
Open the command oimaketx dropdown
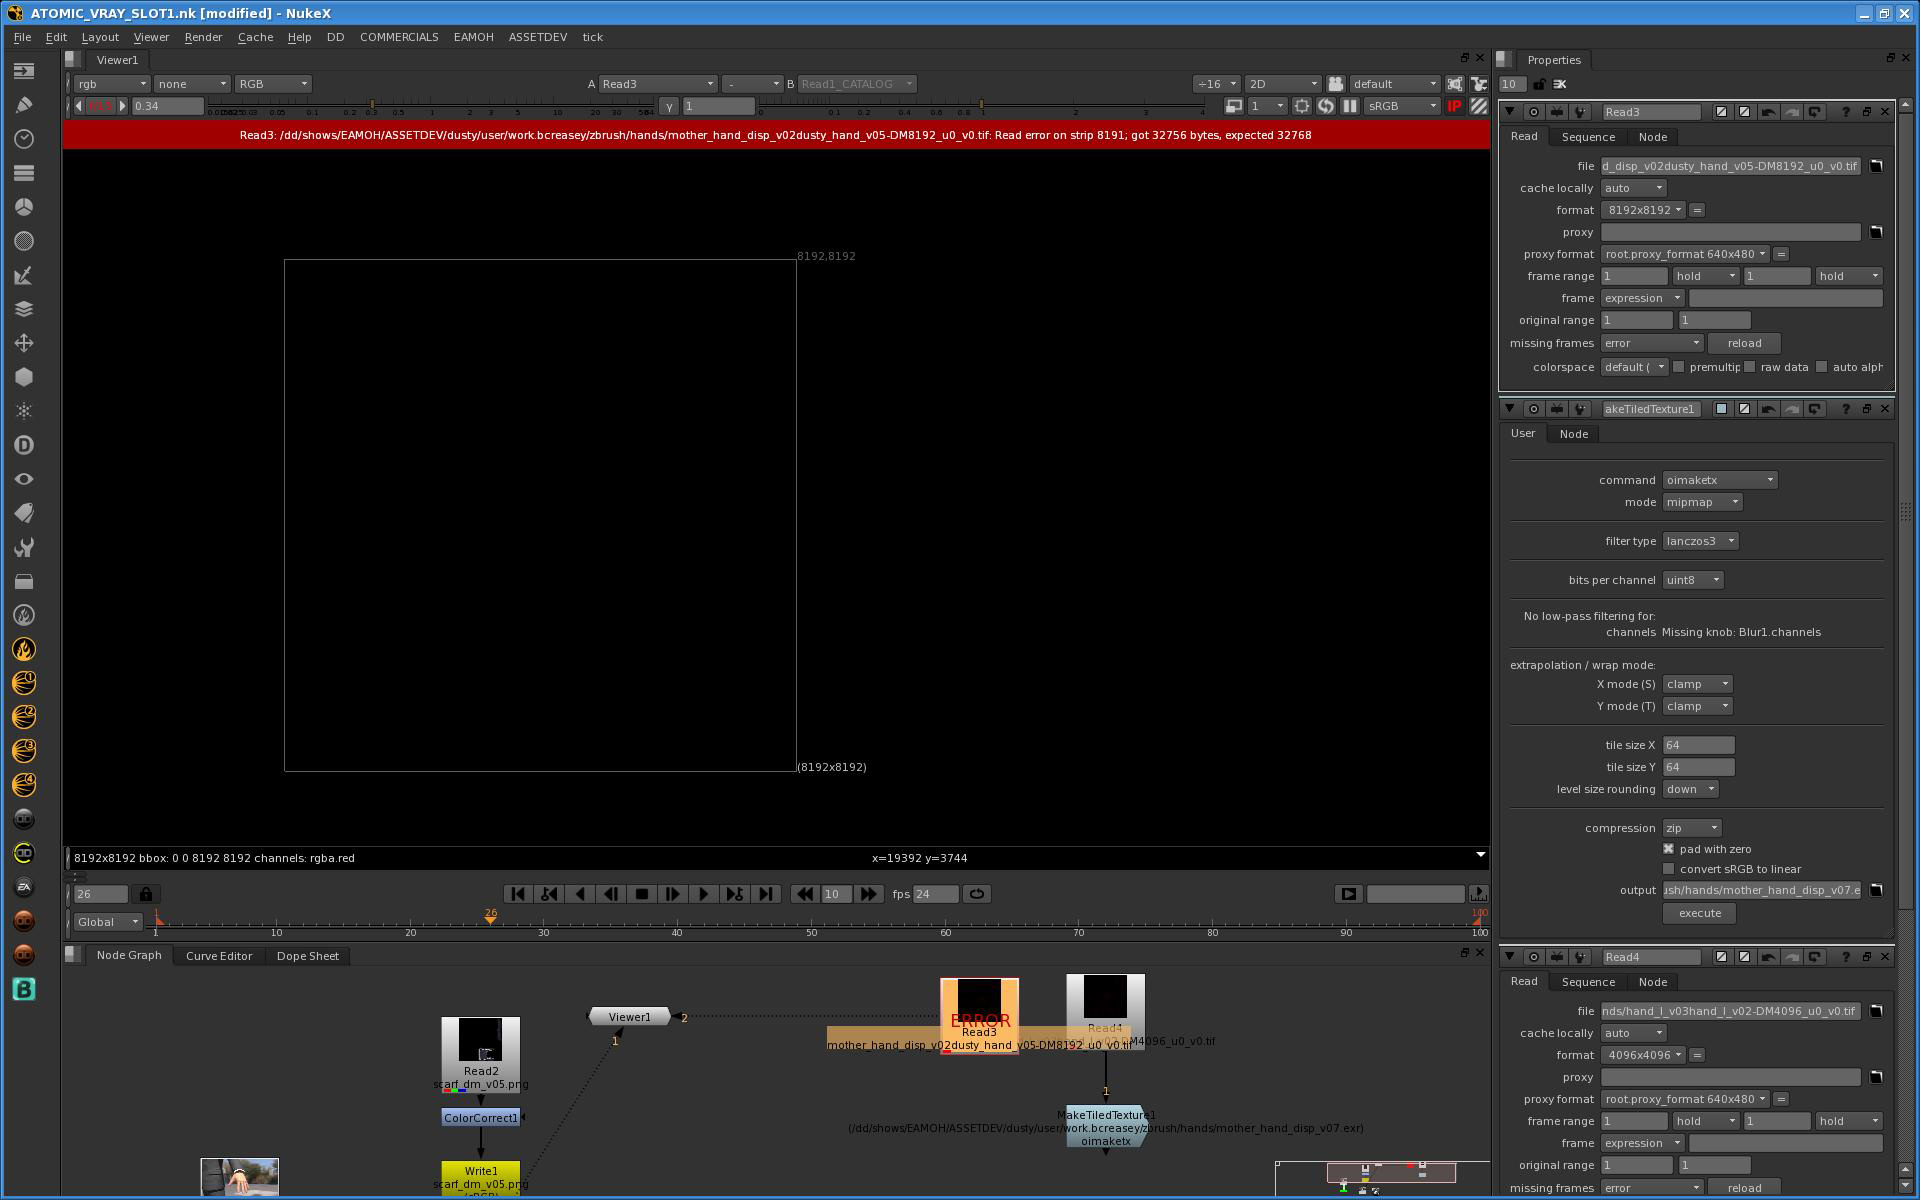(x=1719, y=480)
